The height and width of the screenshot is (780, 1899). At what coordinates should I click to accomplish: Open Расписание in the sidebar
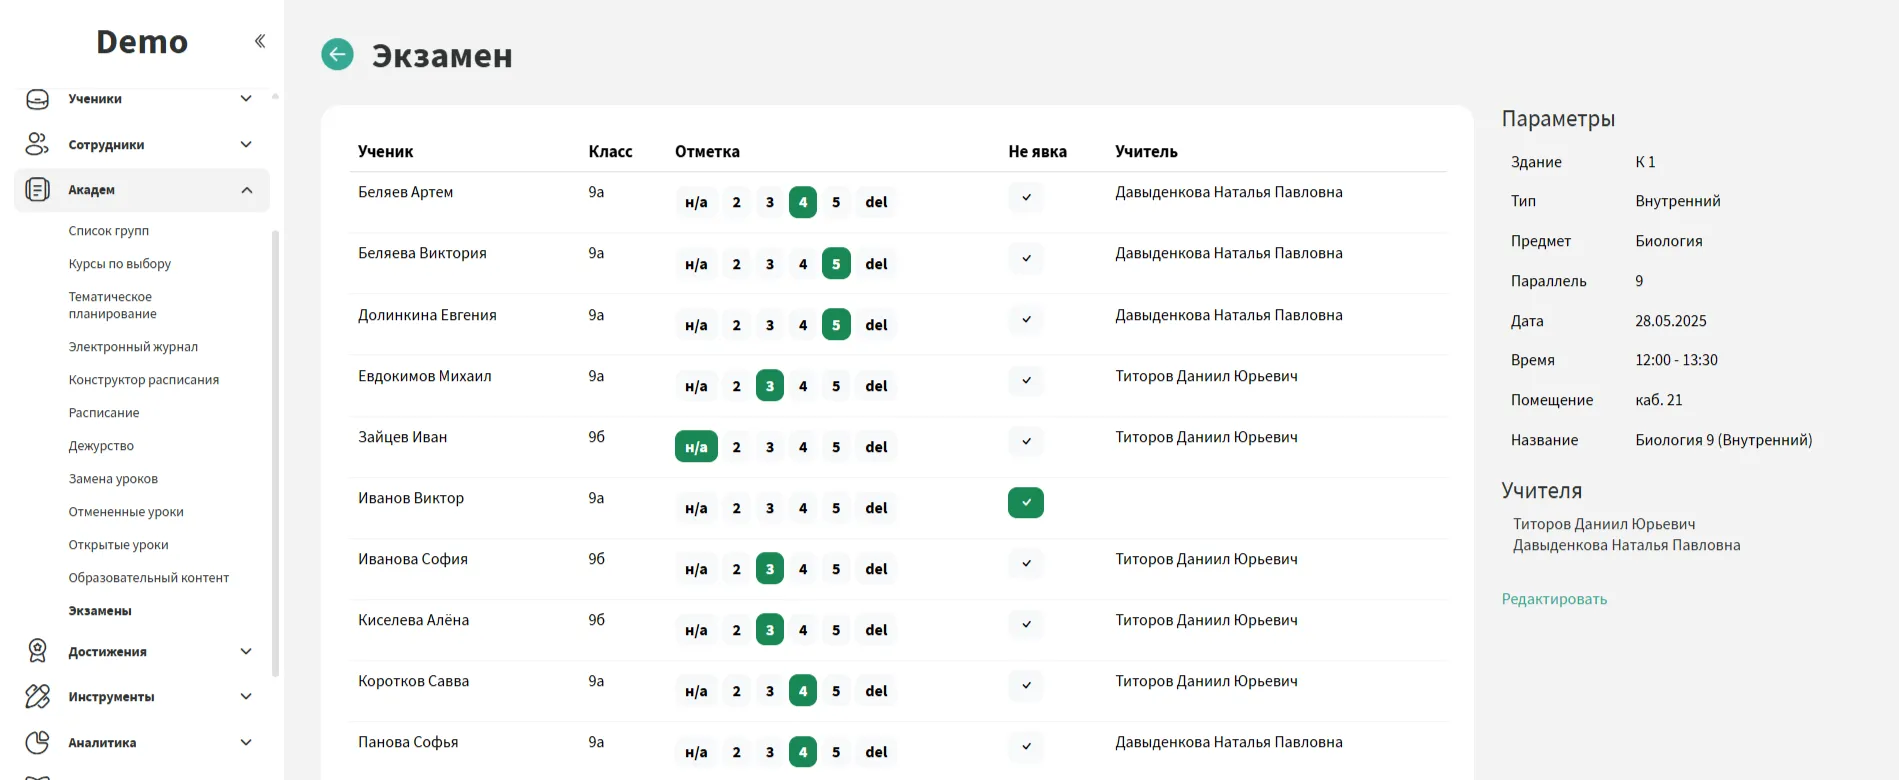[x=104, y=413]
